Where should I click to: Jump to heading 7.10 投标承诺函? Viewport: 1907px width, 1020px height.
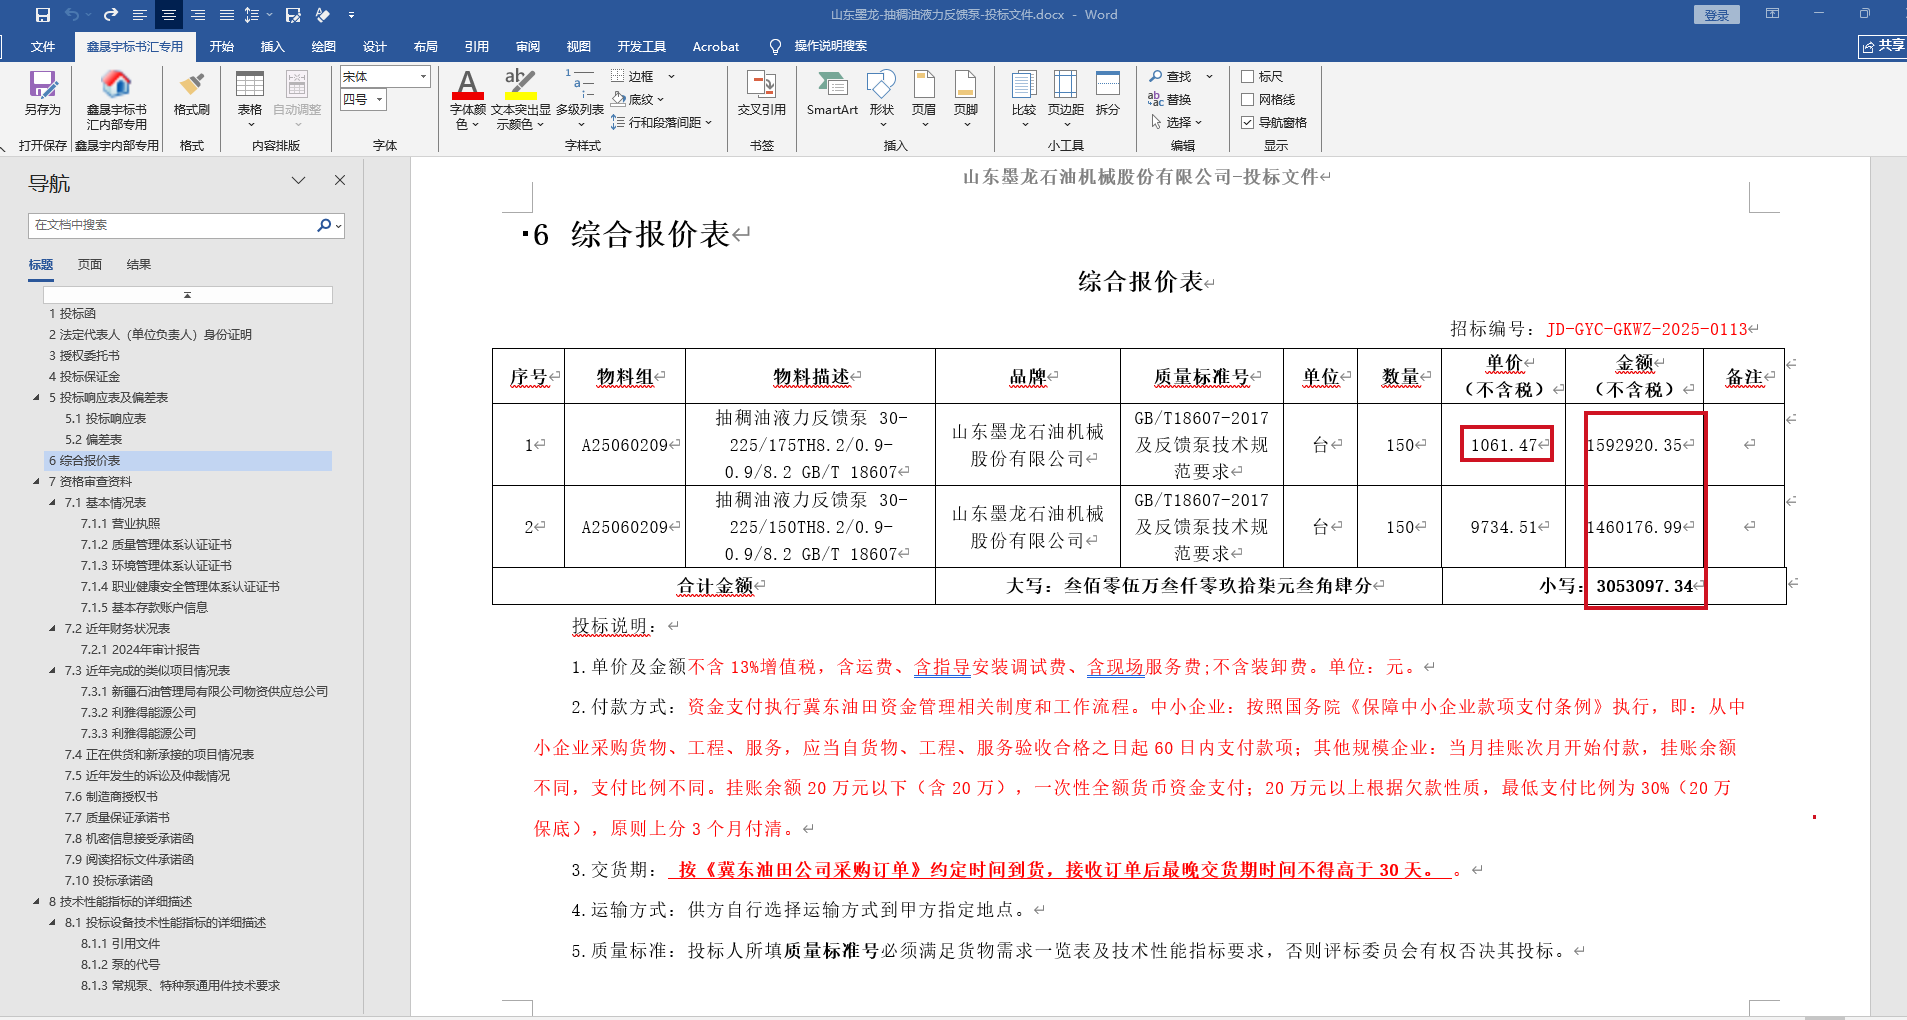point(109,880)
